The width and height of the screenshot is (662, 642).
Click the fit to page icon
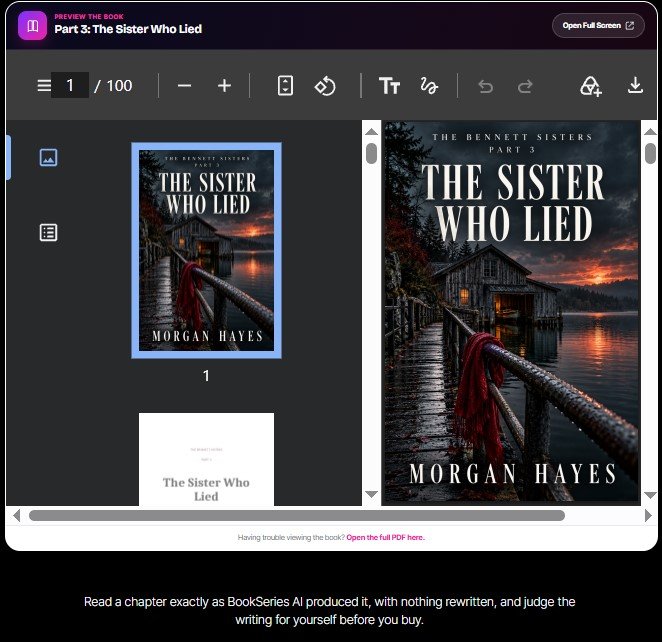pos(285,86)
